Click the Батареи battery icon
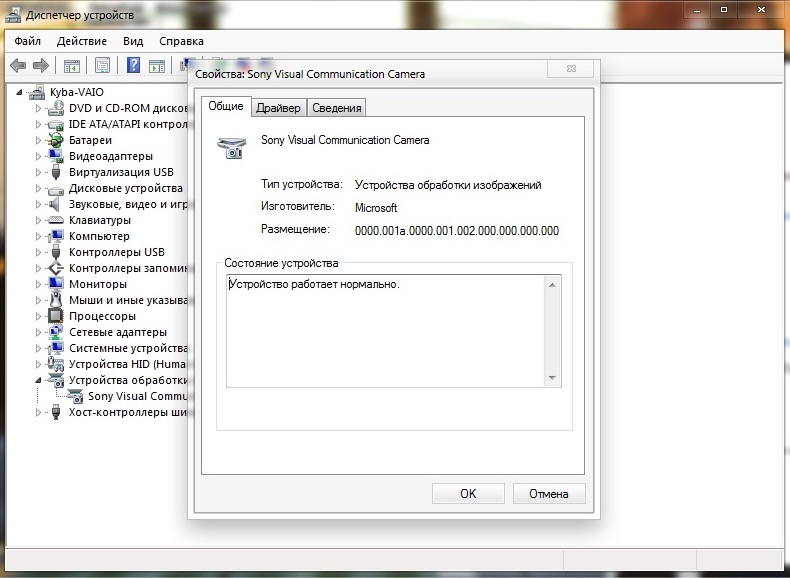790x578 pixels. (x=56, y=140)
